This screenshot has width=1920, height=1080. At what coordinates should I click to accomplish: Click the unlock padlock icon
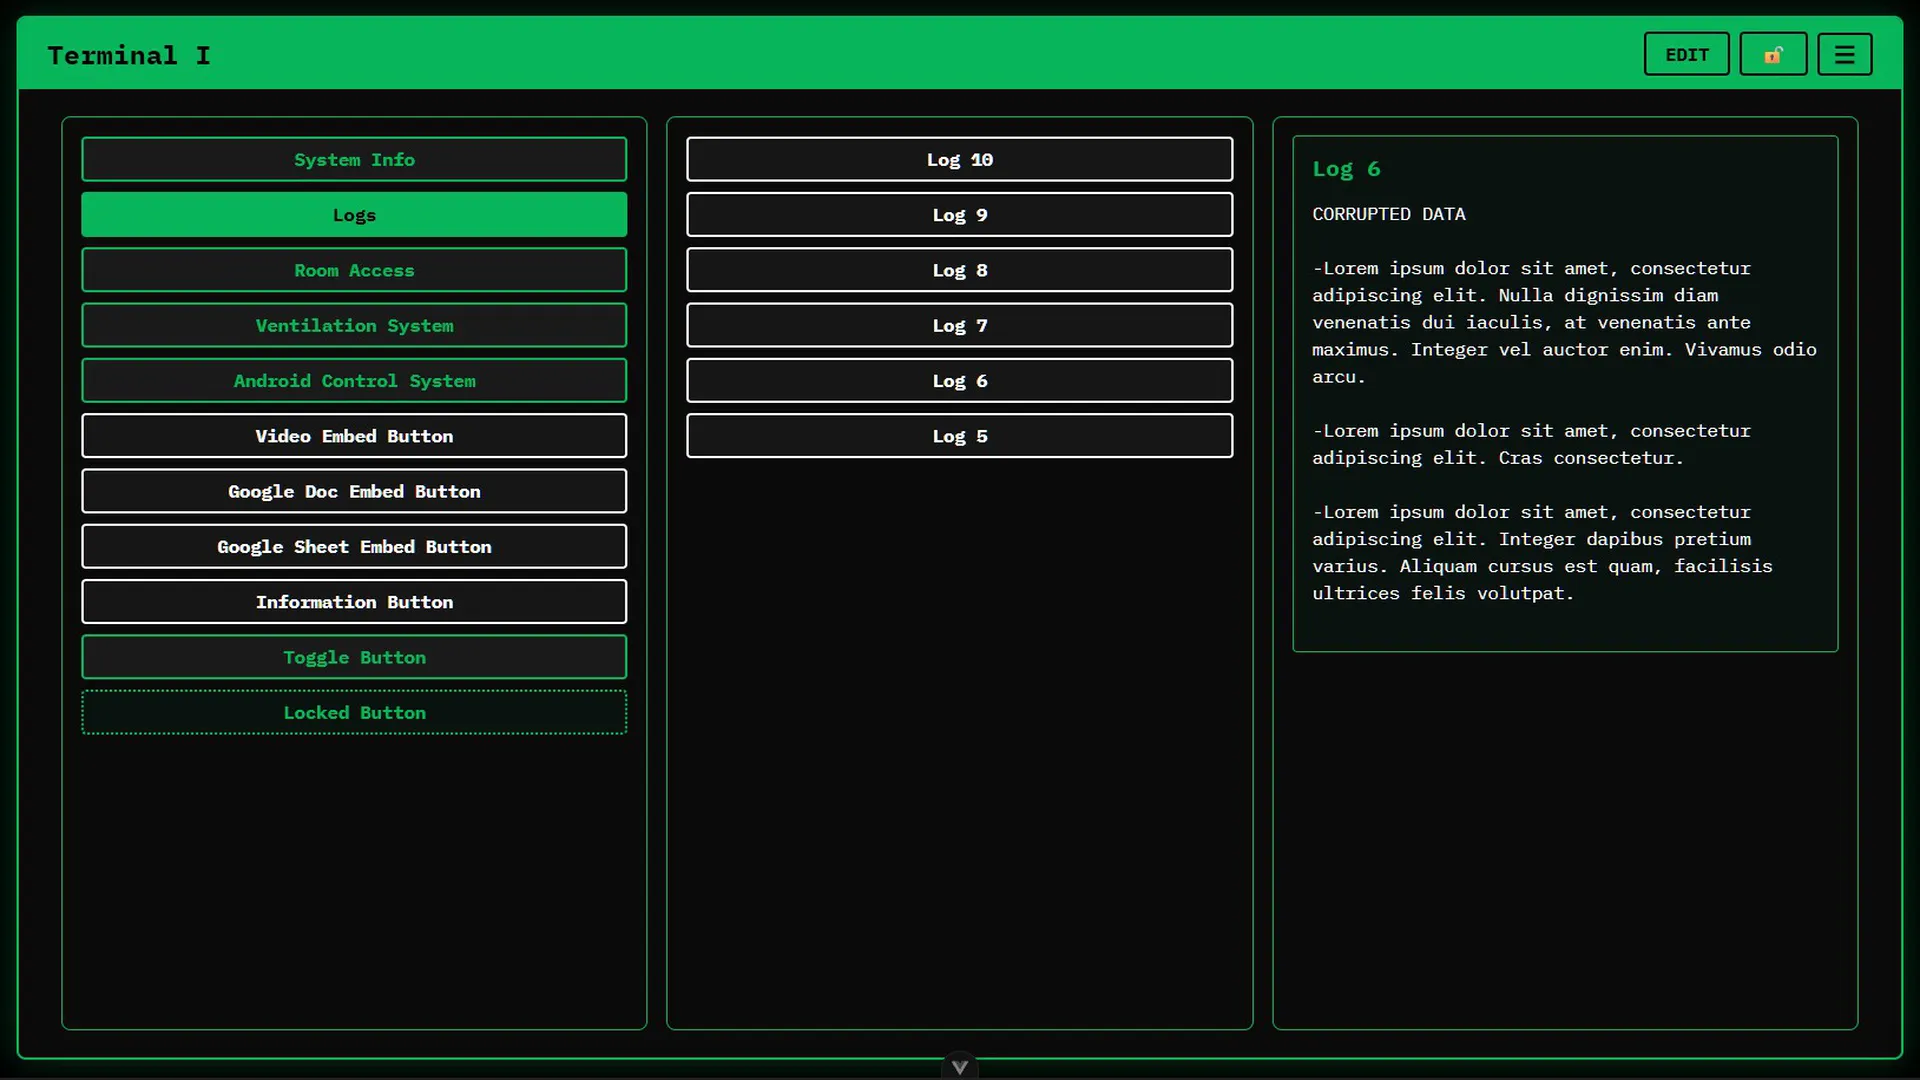[1773, 55]
